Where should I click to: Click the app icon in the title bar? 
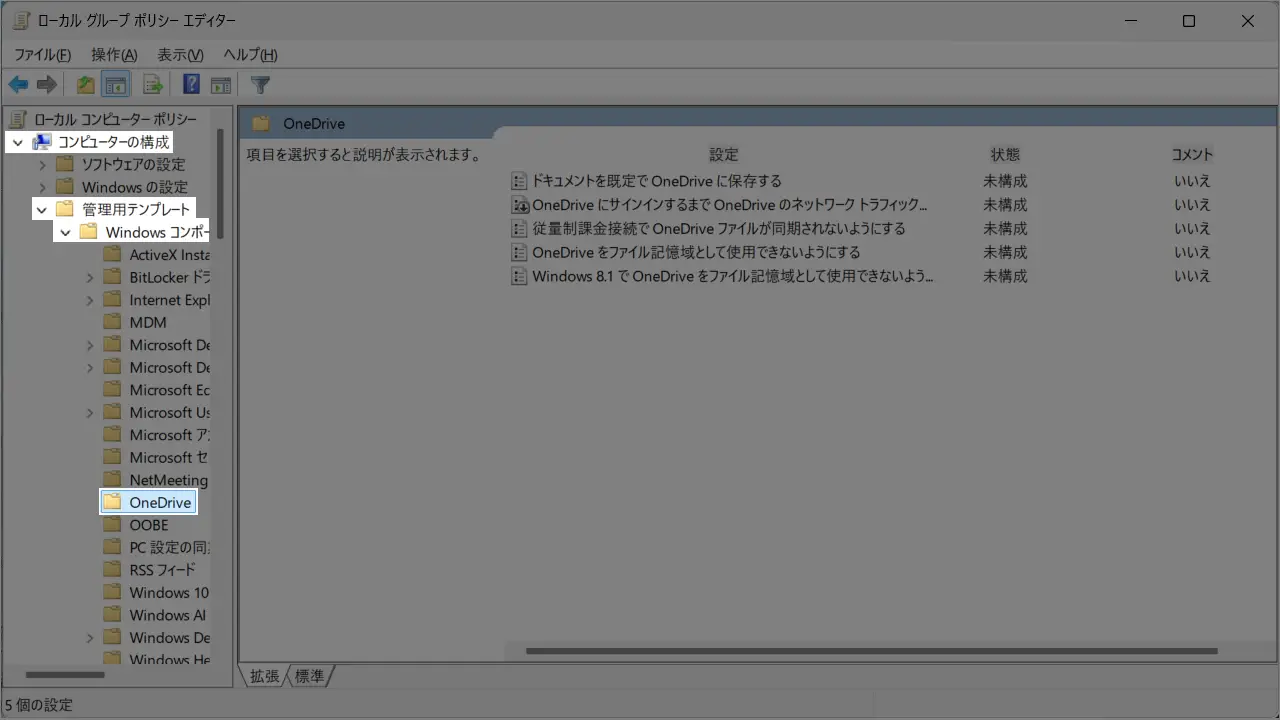[x=20, y=21]
